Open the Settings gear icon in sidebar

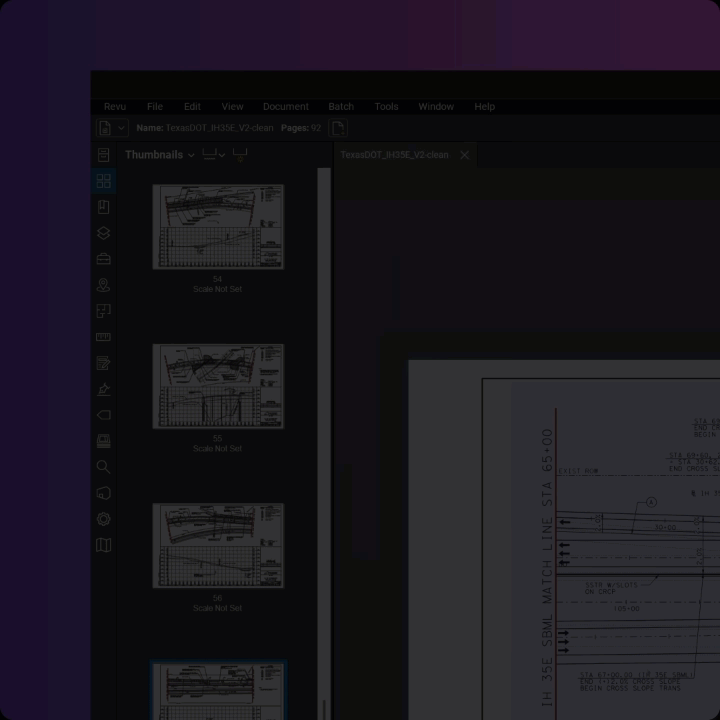point(104,519)
